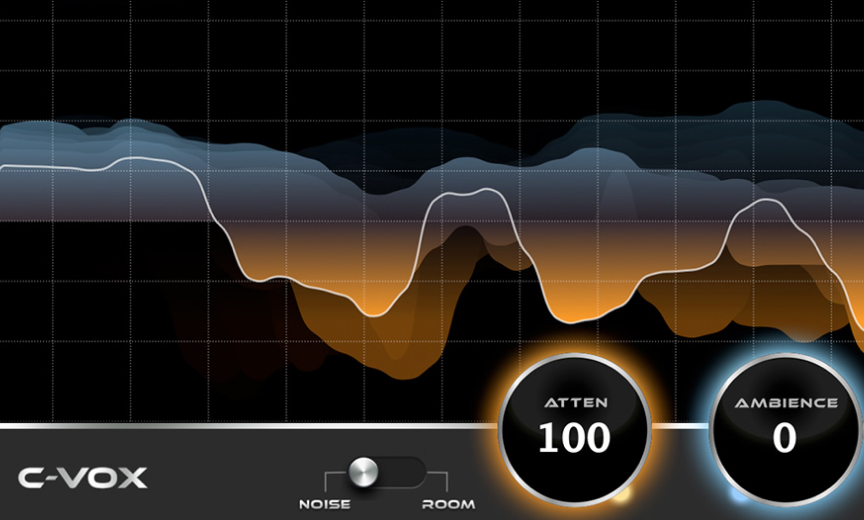This screenshot has height=520, width=864.
Task: Click the ATTEN value 100
Action: coord(574,438)
